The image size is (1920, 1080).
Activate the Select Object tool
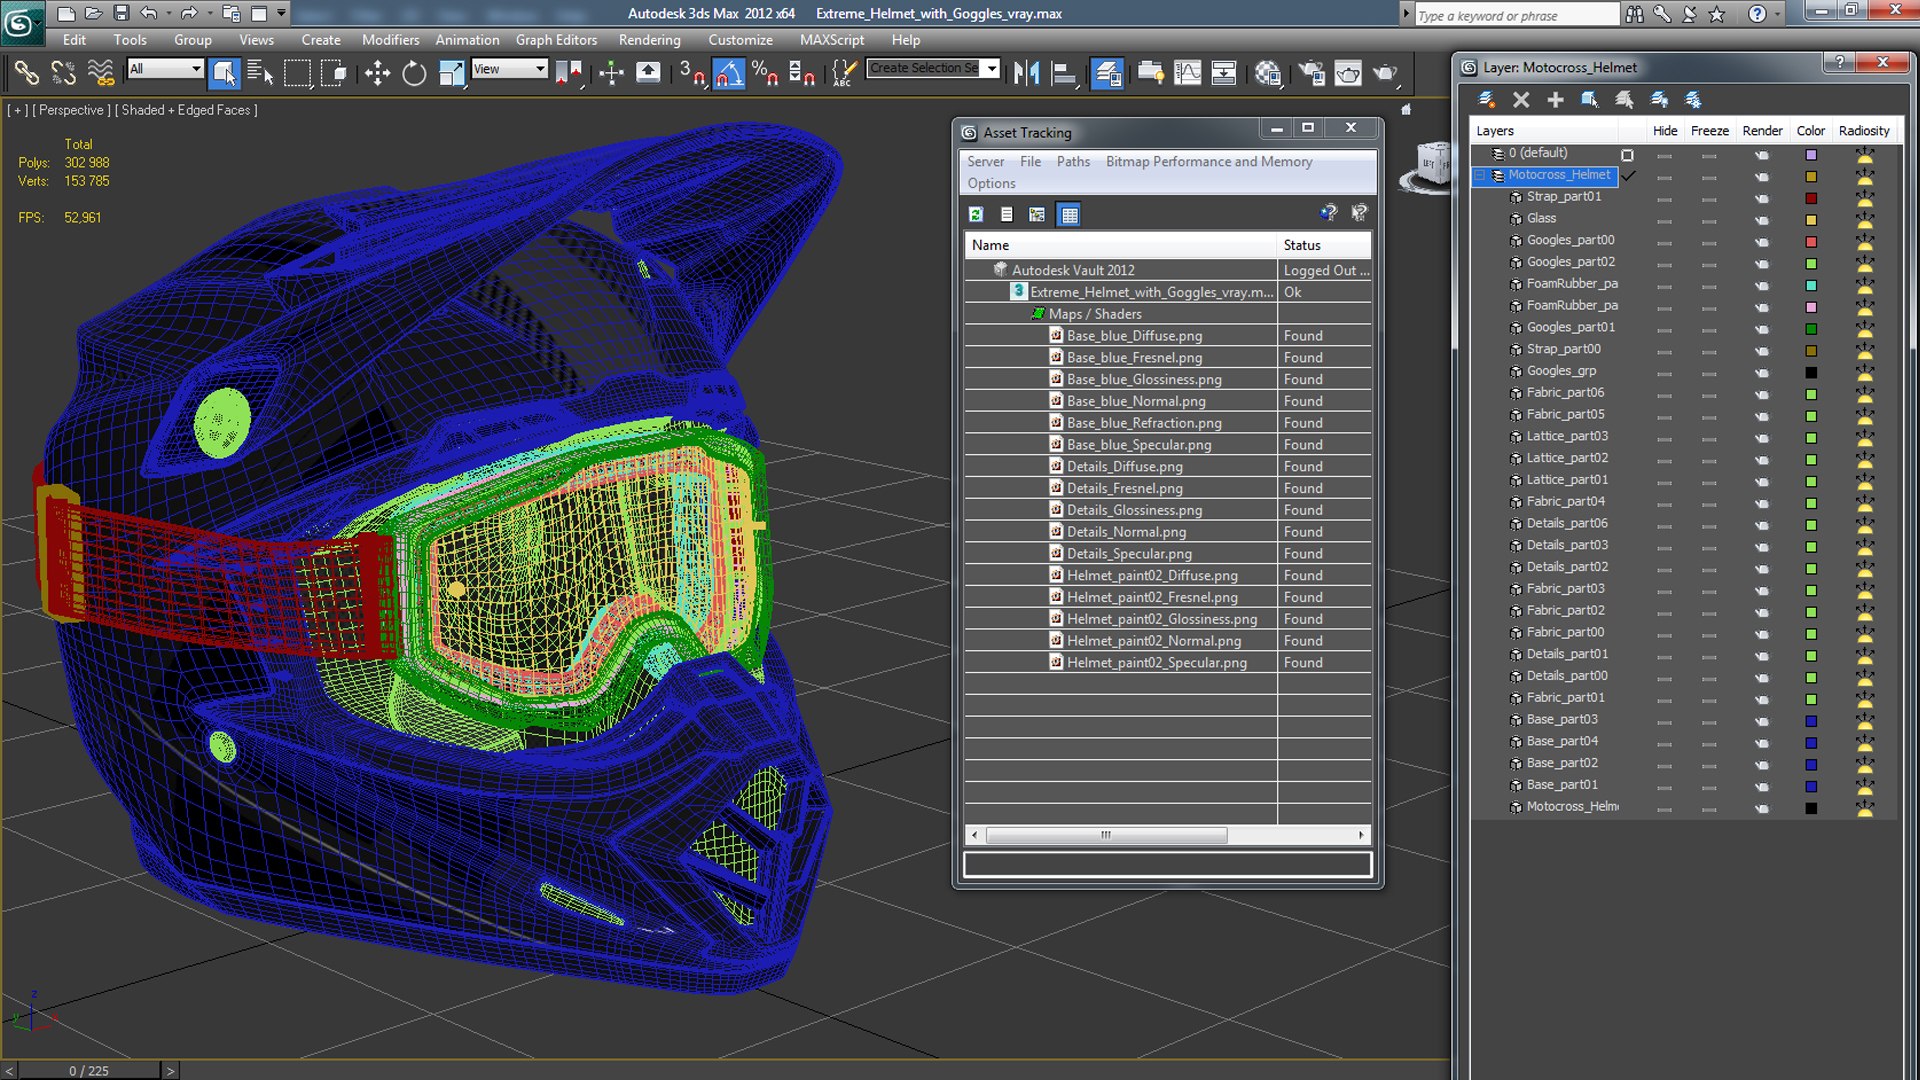coord(224,73)
